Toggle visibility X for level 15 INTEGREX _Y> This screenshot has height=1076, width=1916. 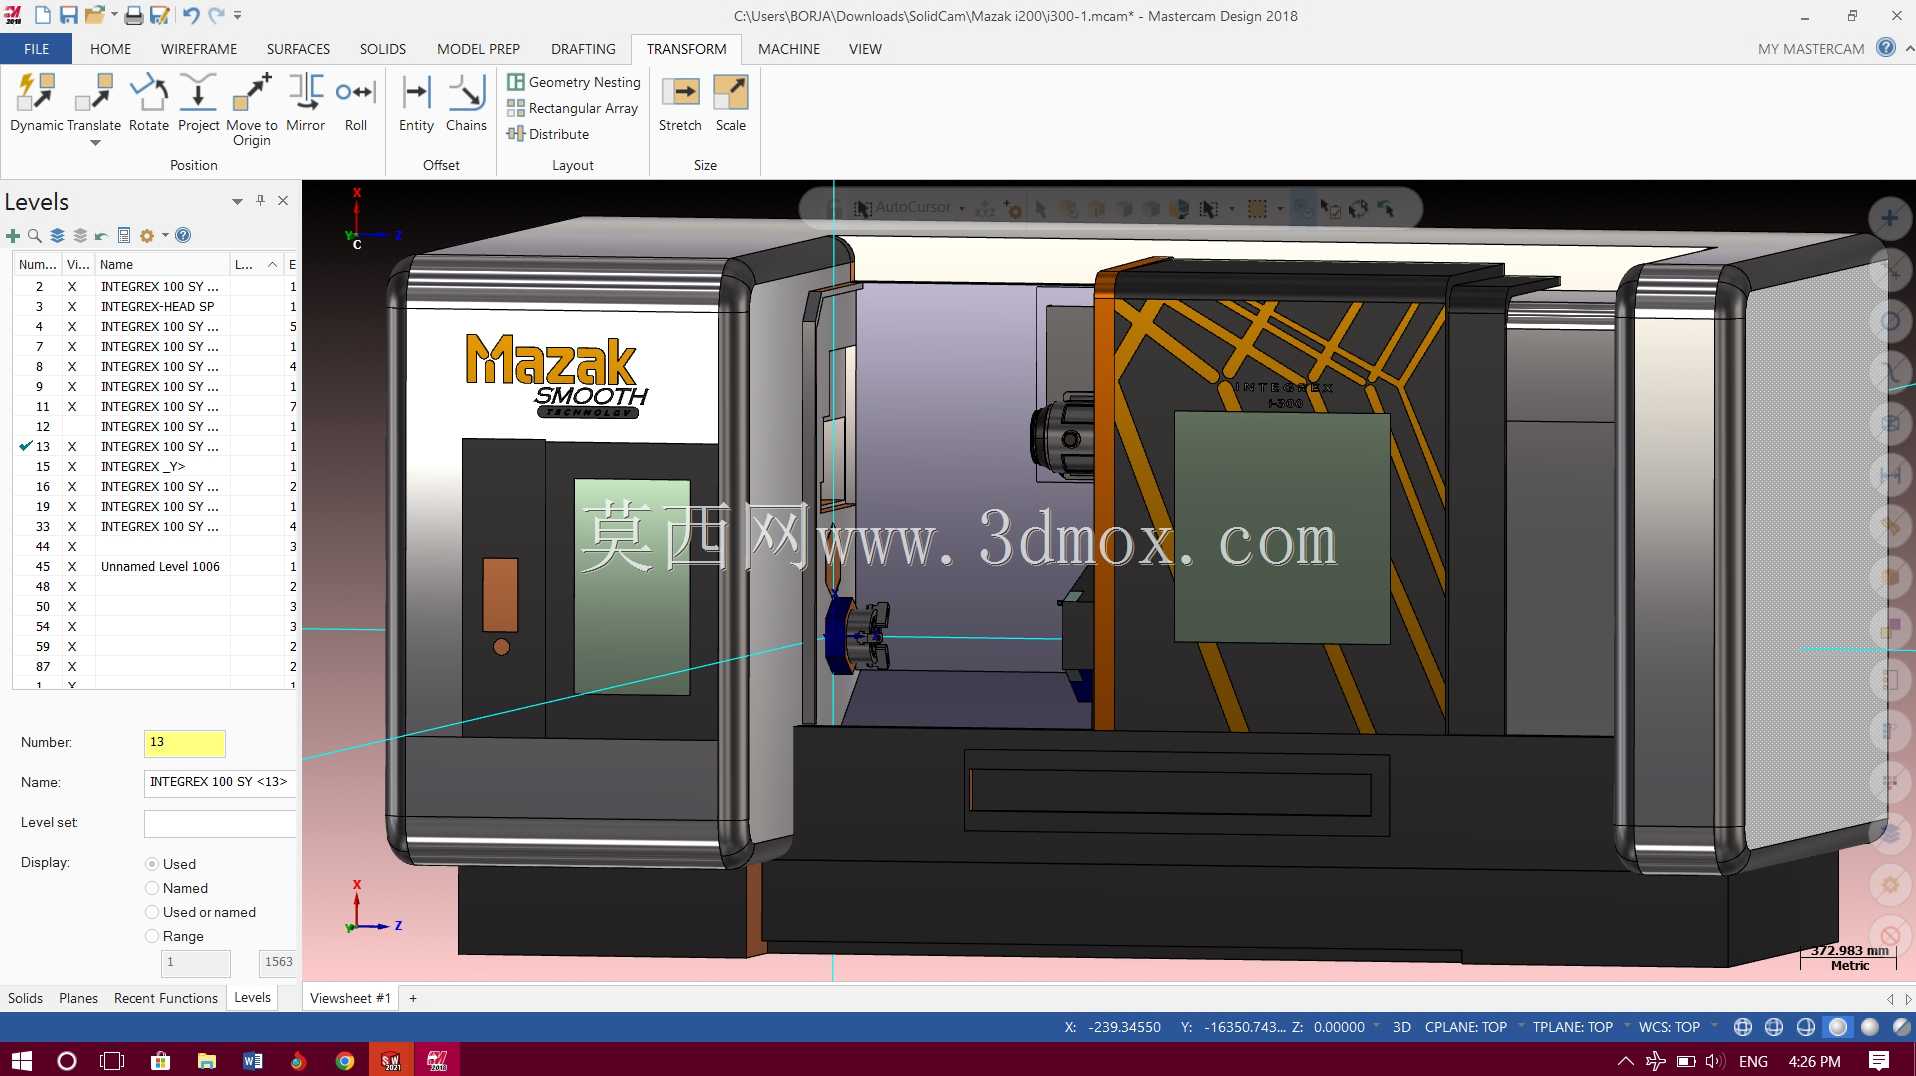72,467
